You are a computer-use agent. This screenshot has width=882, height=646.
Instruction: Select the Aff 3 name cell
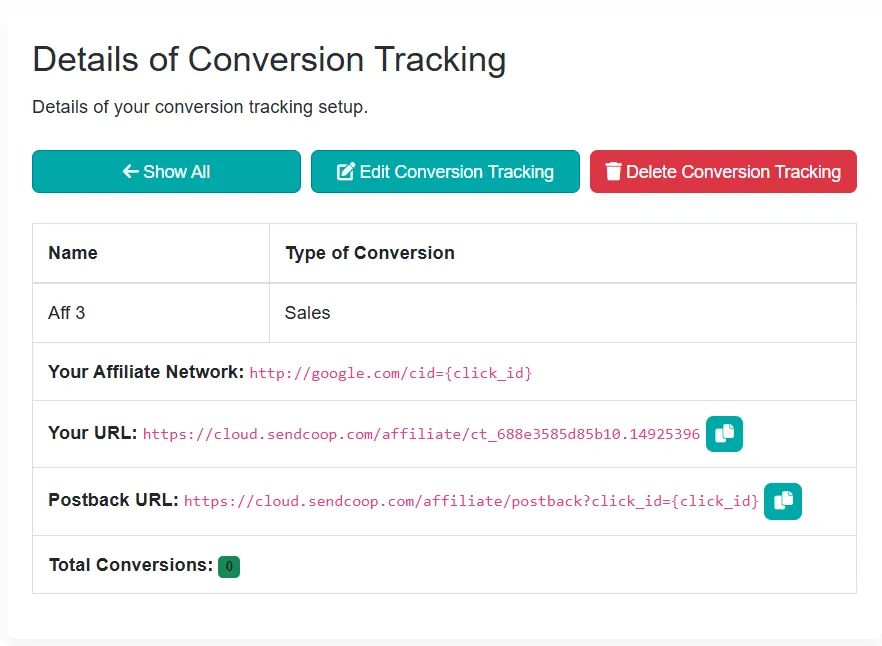click(67, 313)
